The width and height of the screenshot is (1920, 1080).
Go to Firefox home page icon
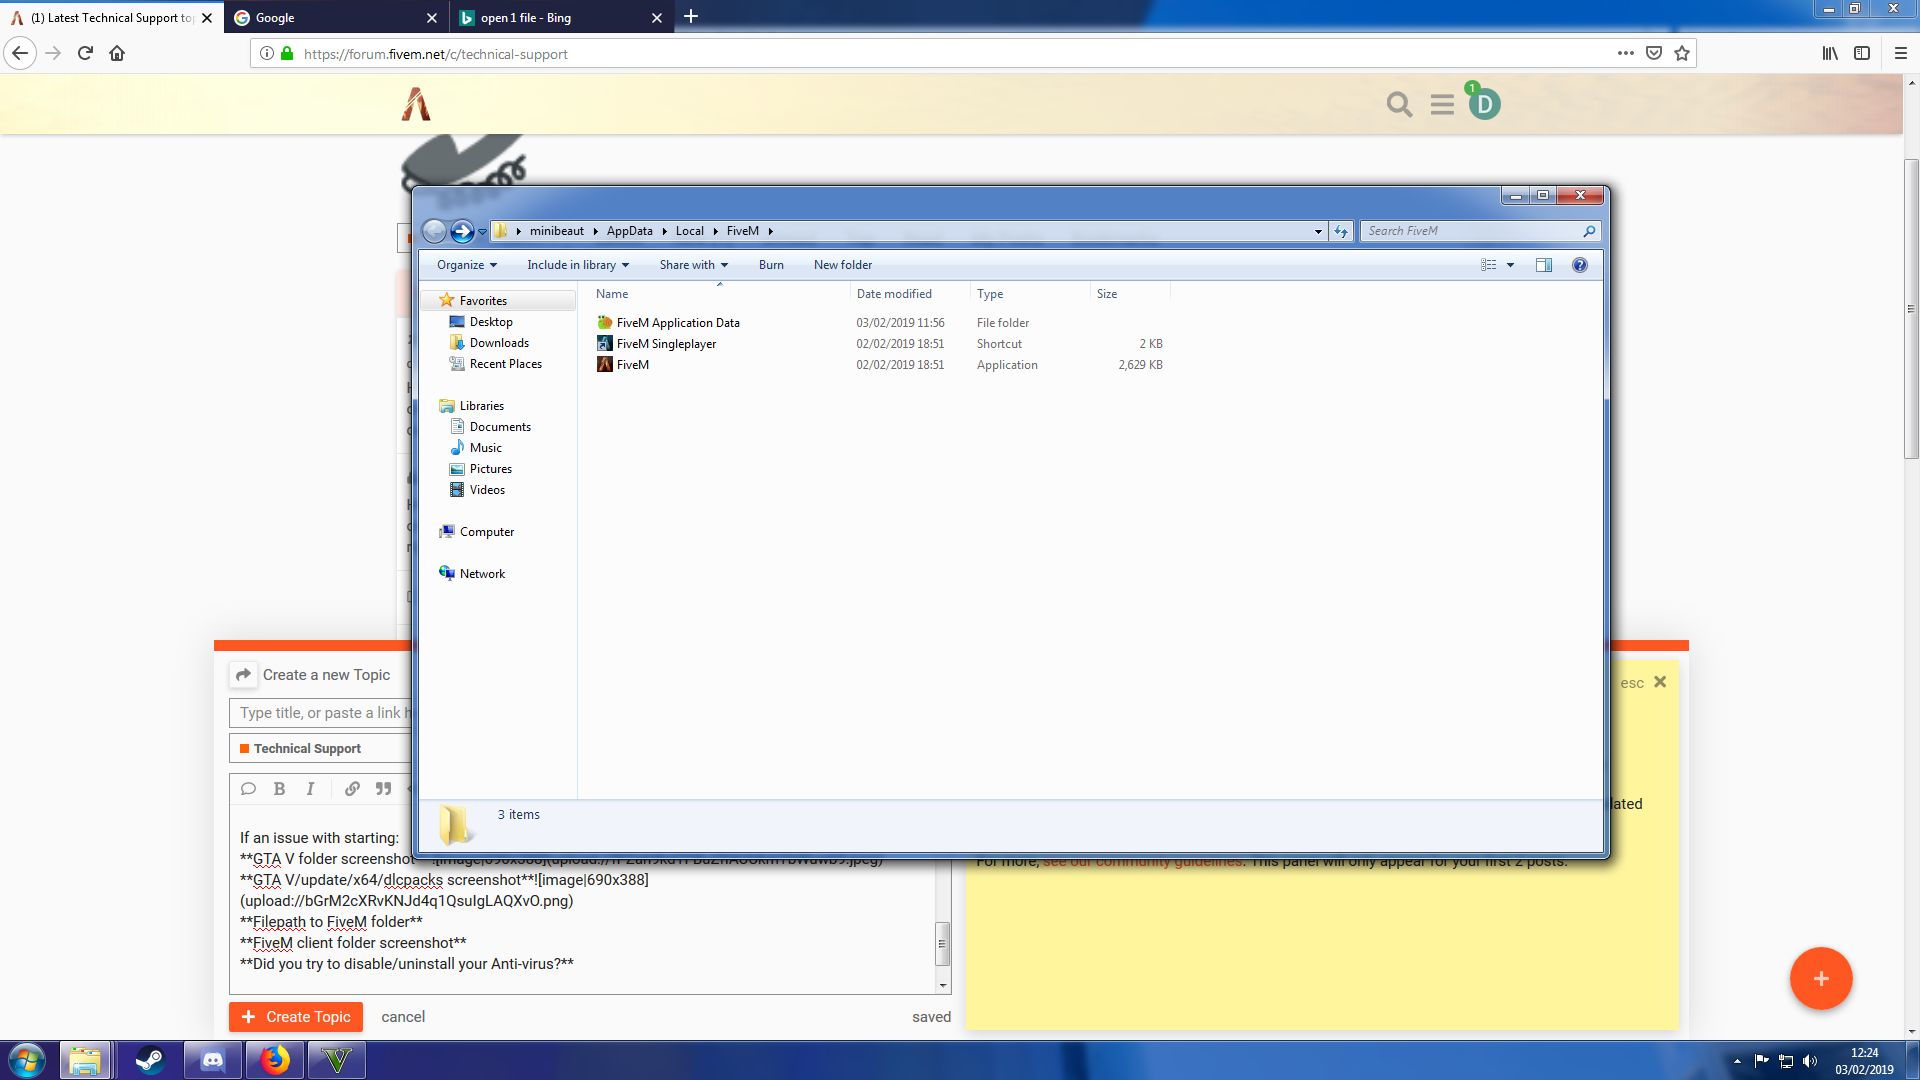click(x=117, y=53)
